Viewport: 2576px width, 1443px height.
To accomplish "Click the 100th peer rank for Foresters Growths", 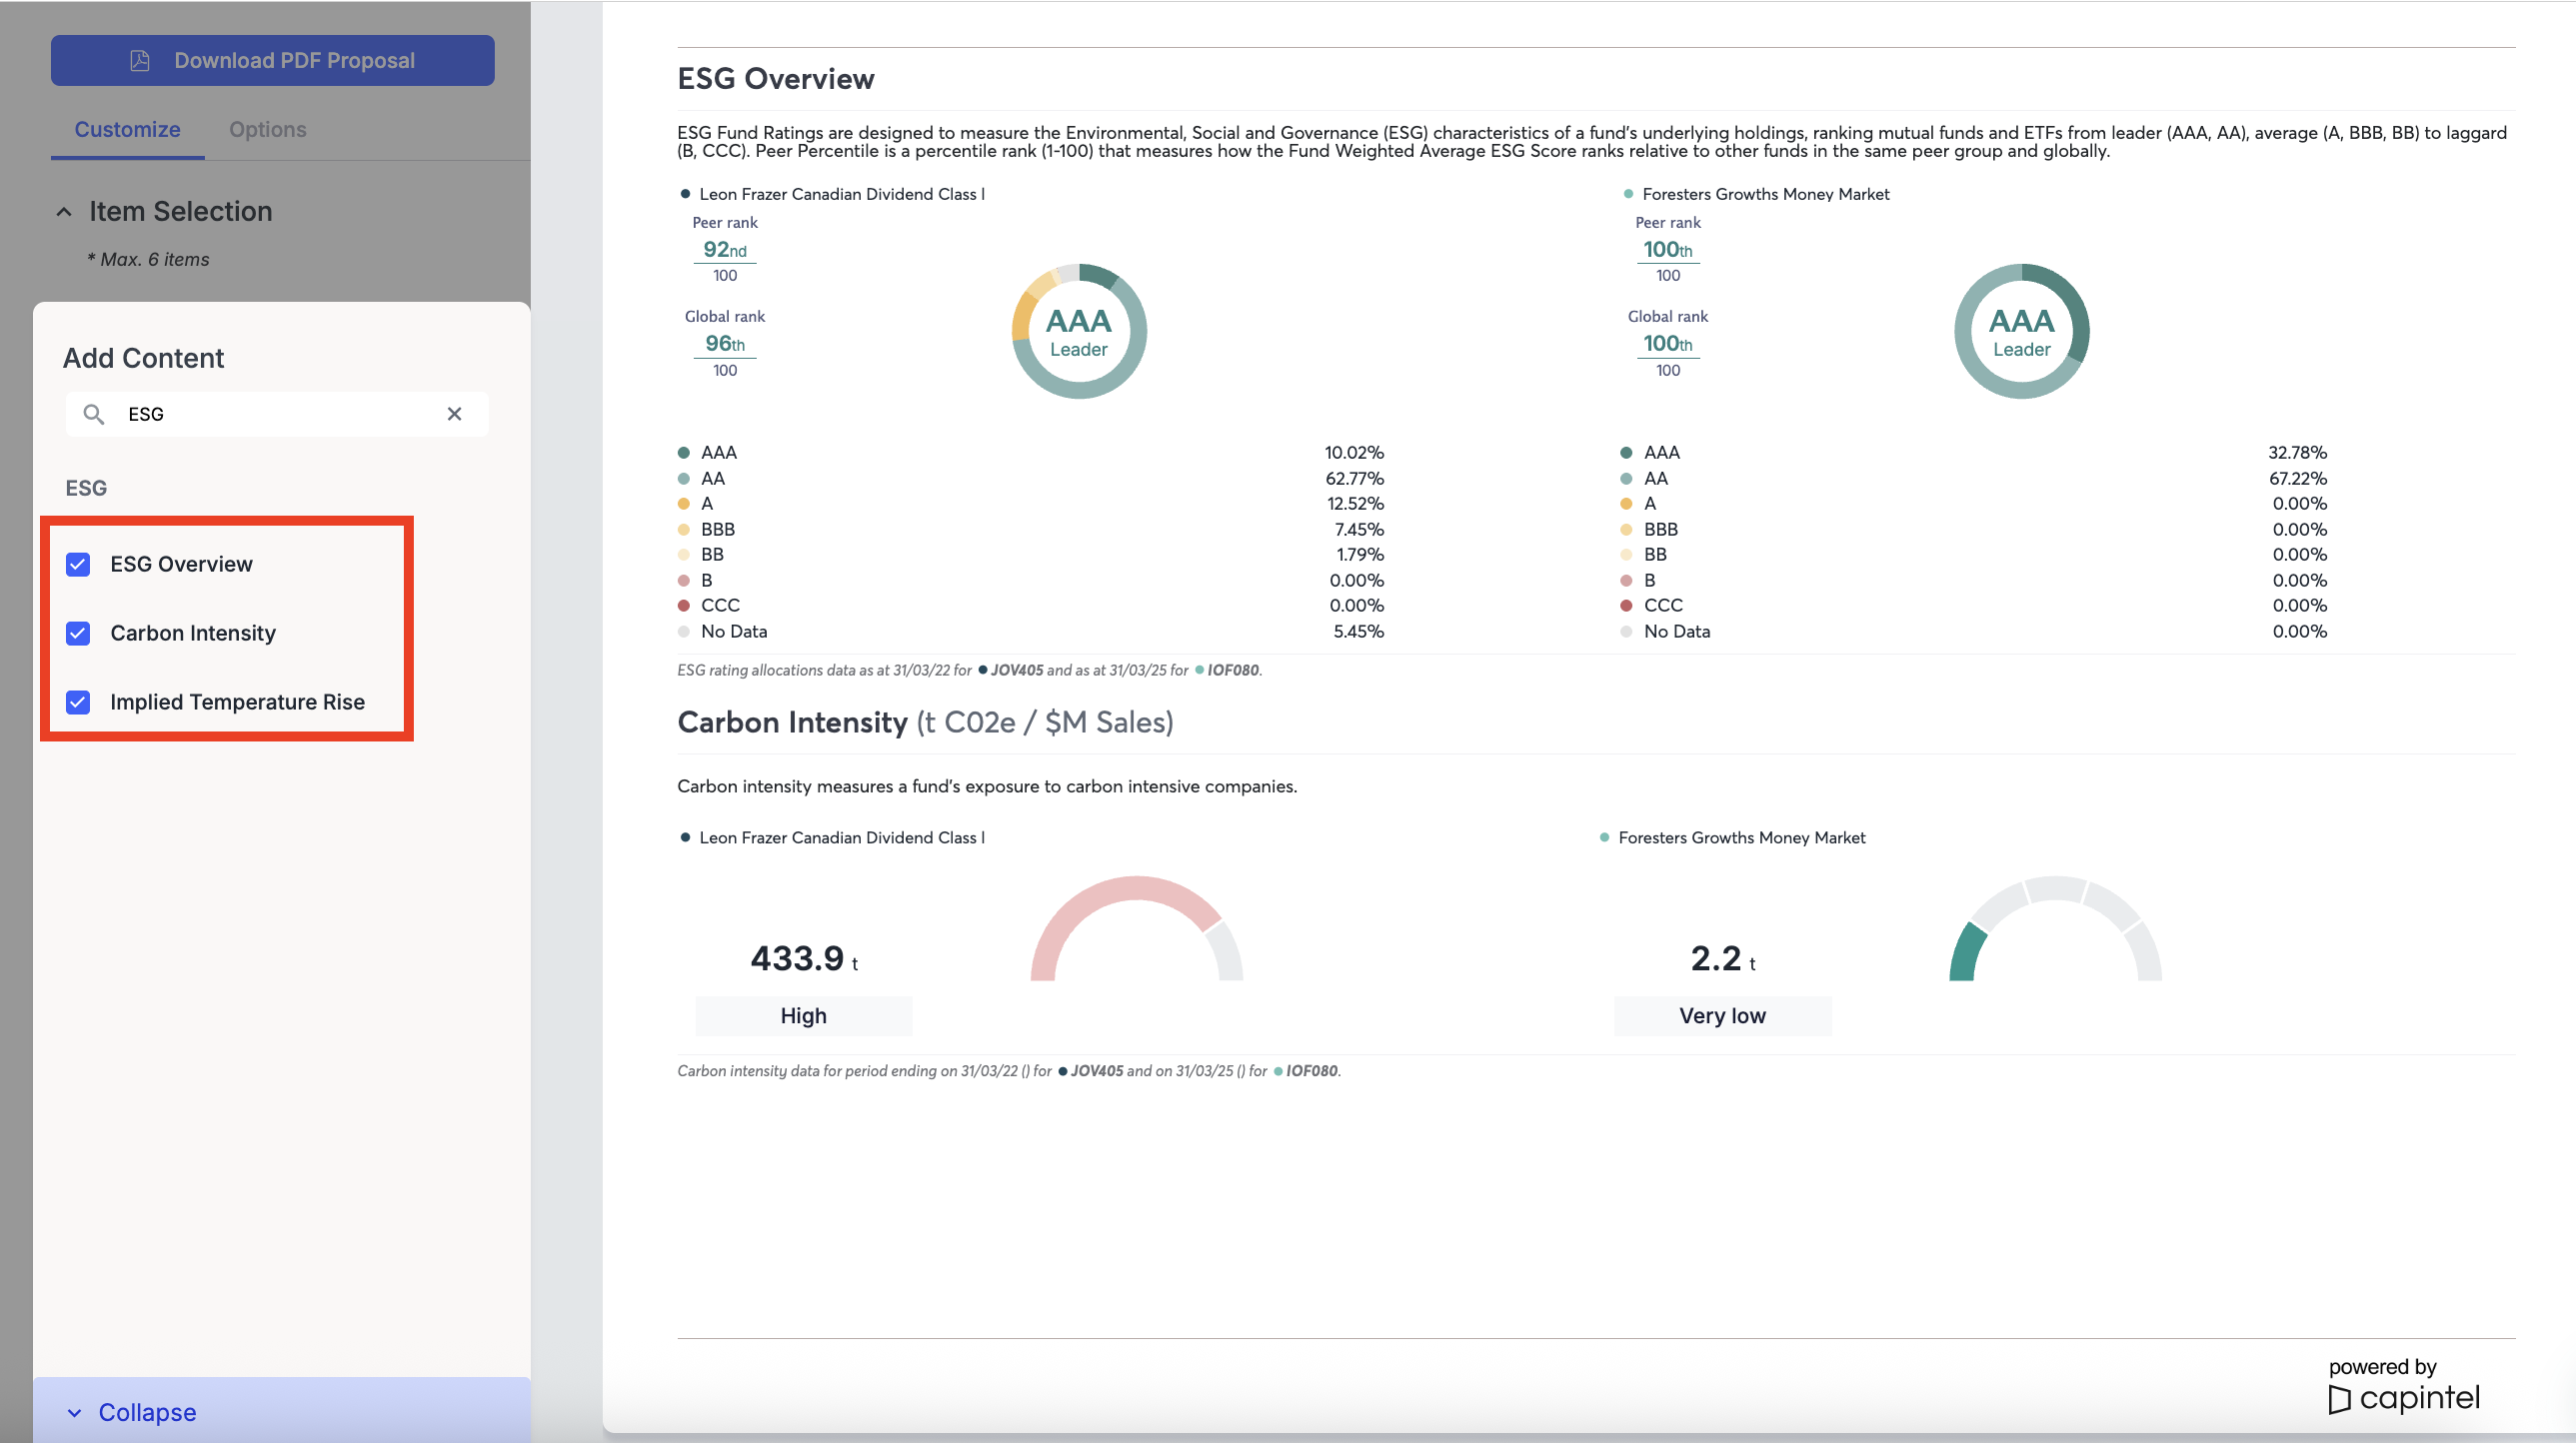I will coord(1668,250).
